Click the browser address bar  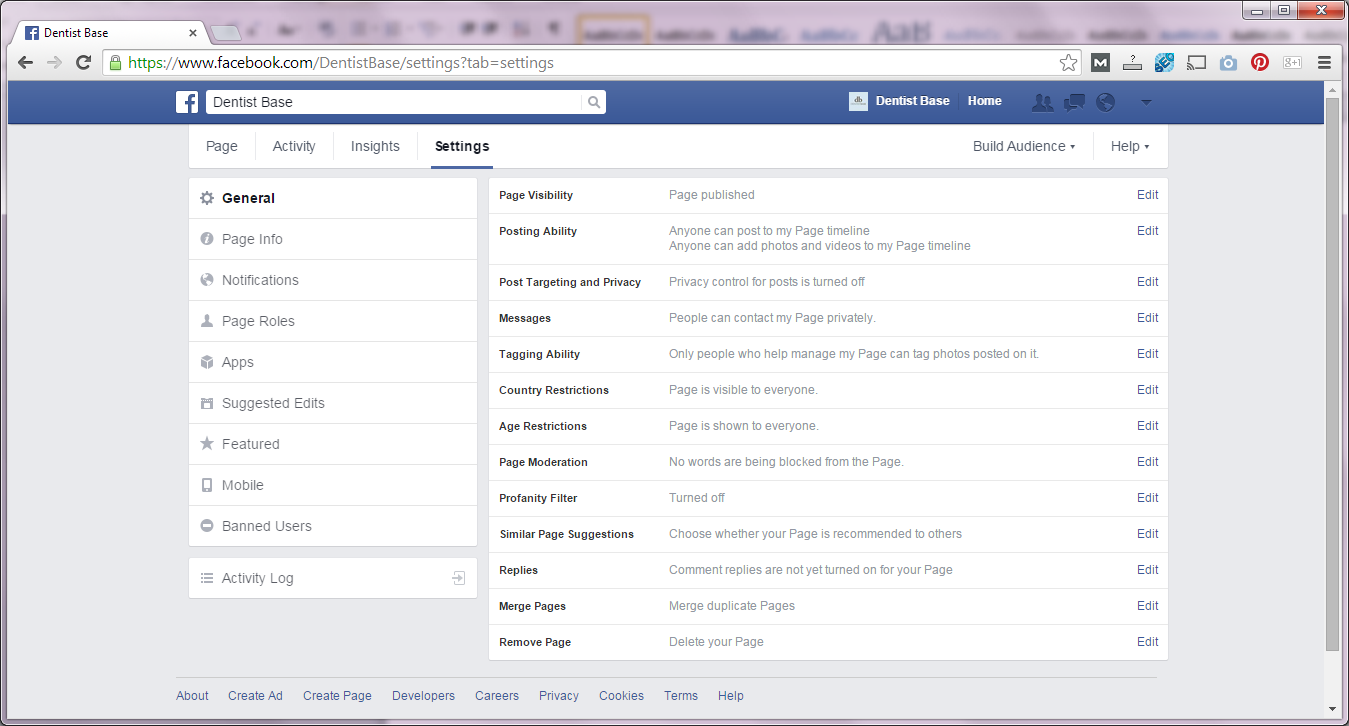(590, 62)
